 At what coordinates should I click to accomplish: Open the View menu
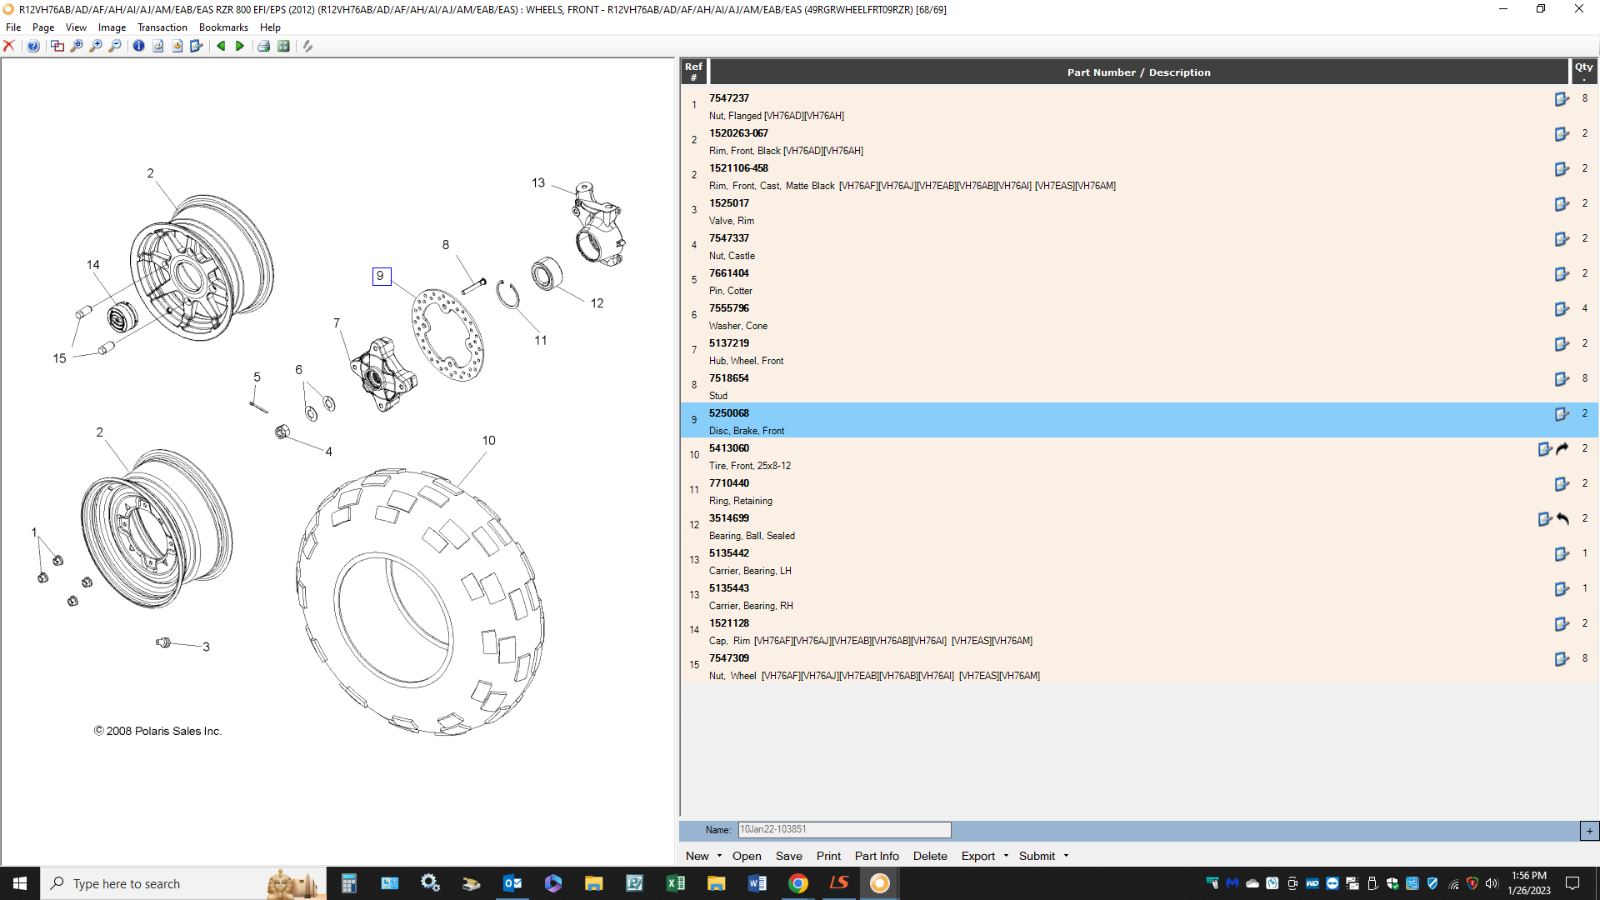(76, 27)
